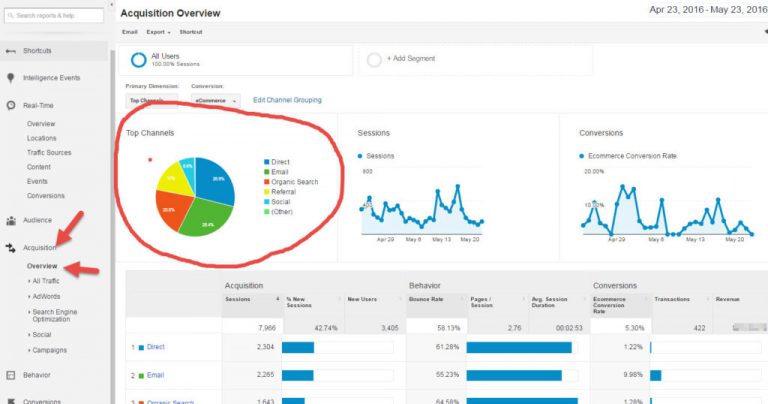Open the Export dropdown menu

156,32
